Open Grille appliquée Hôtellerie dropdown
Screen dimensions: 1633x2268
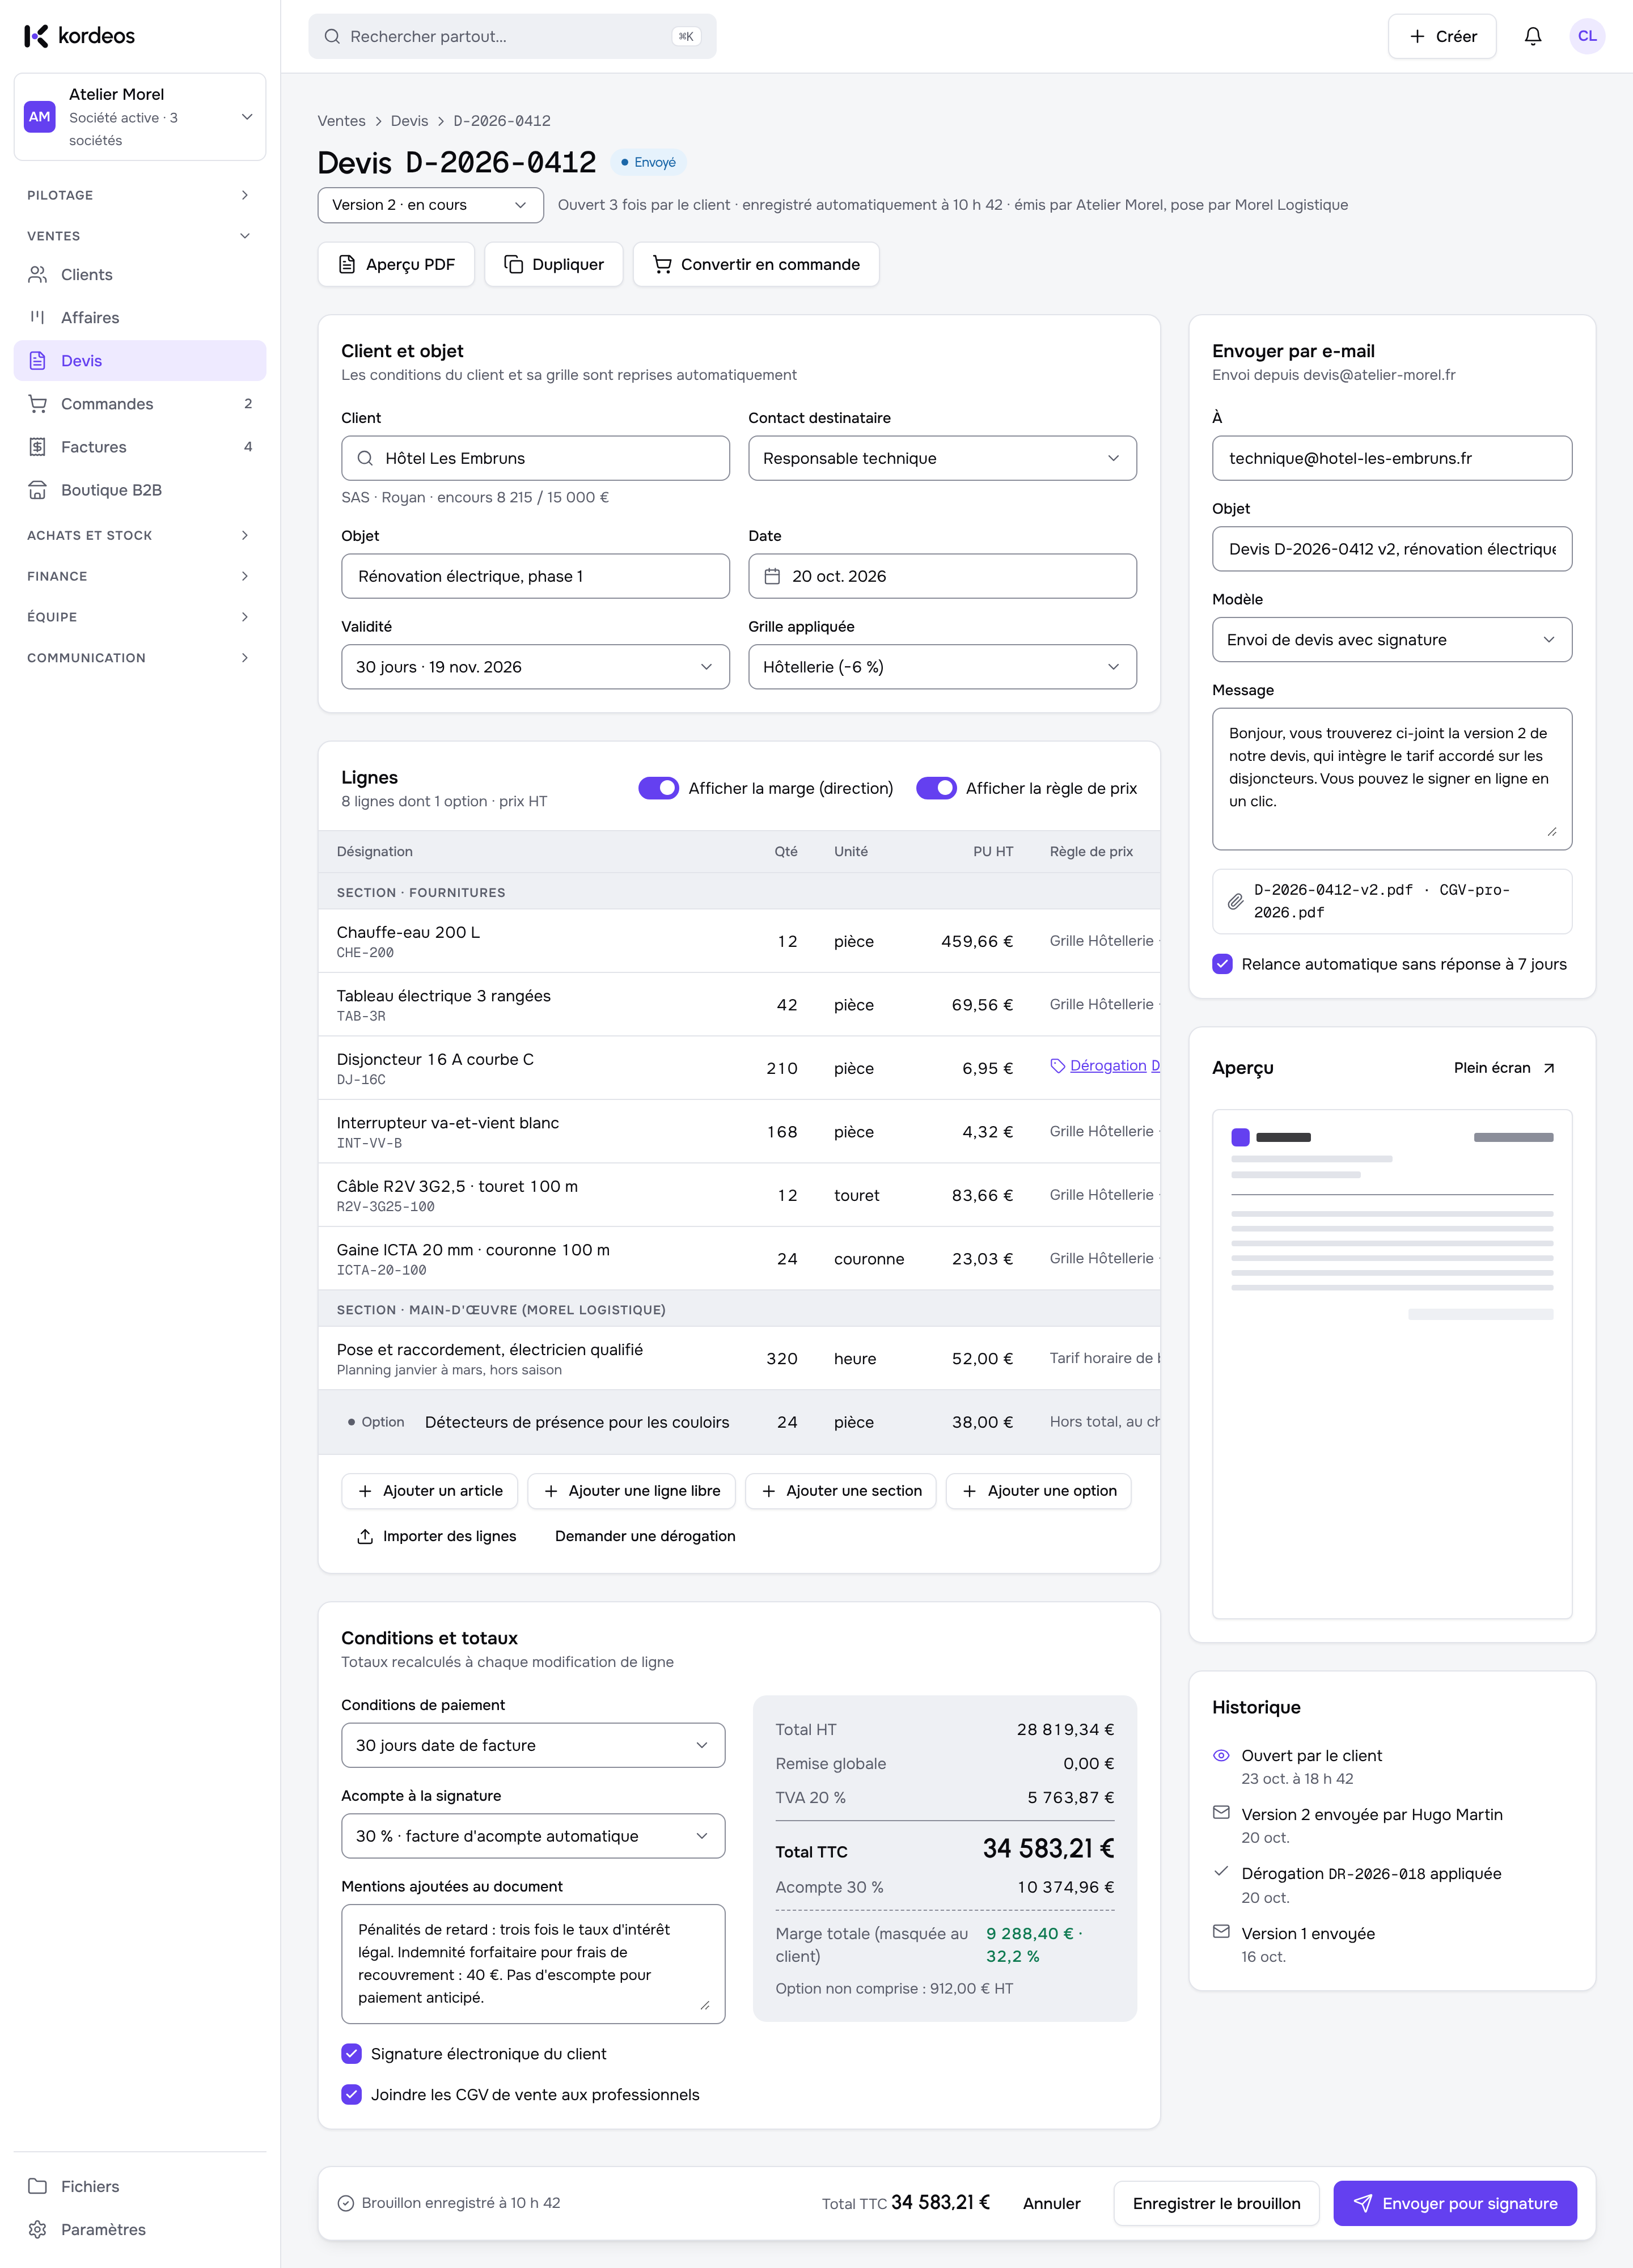[942, 667]
